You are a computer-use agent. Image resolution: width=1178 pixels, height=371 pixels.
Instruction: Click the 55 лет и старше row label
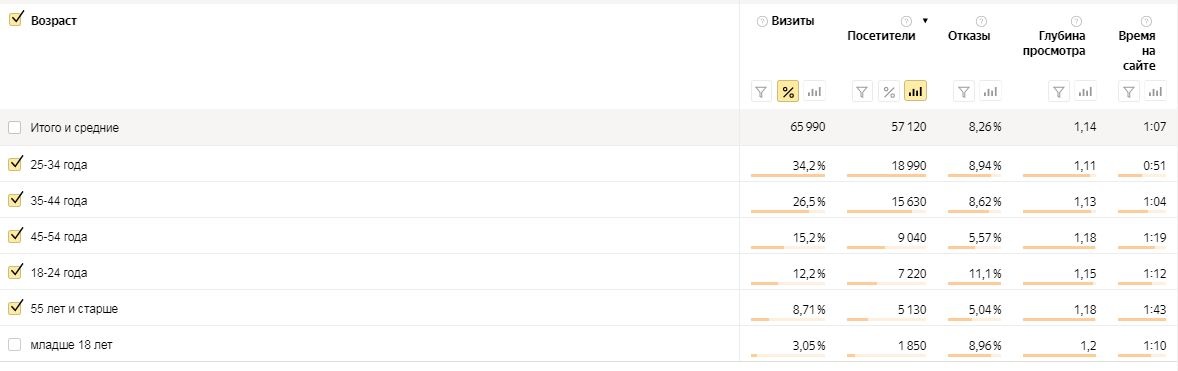tap(74, 309)
